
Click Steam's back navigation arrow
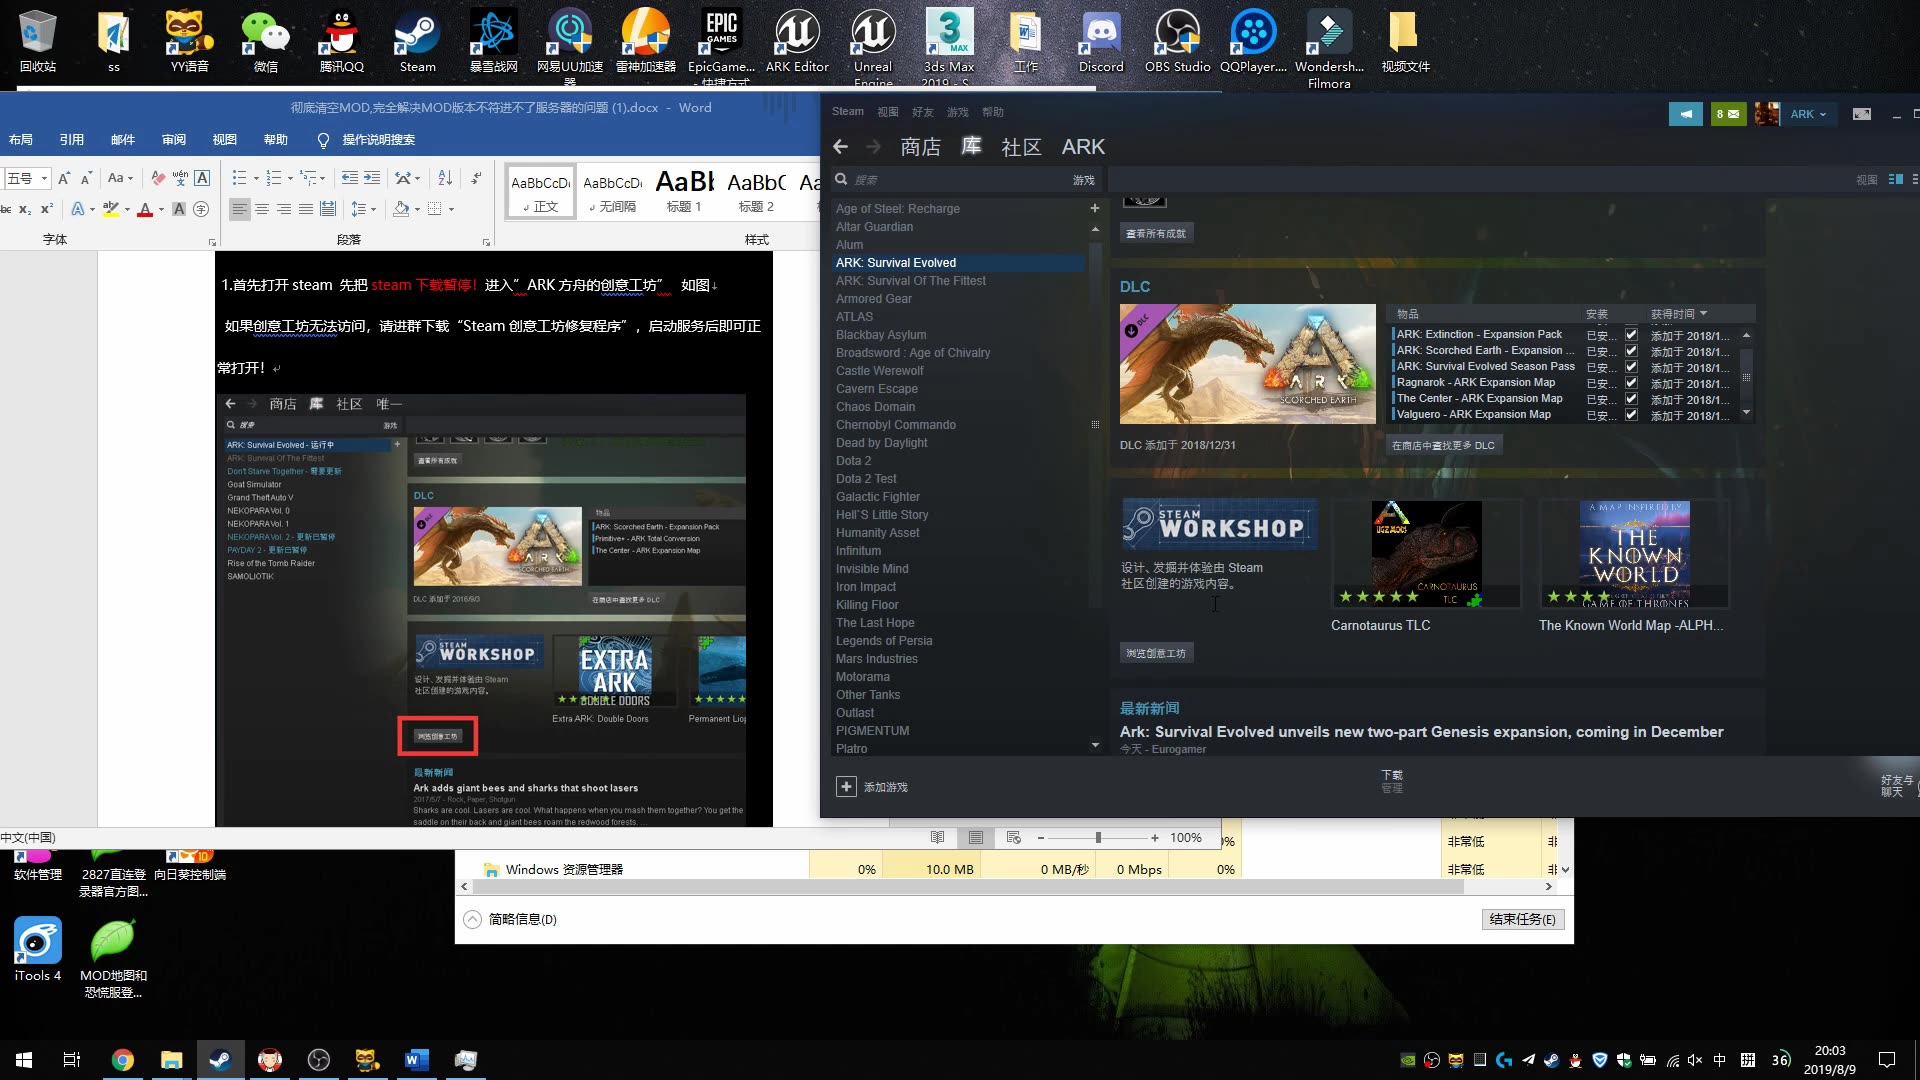tap(840, 147)
